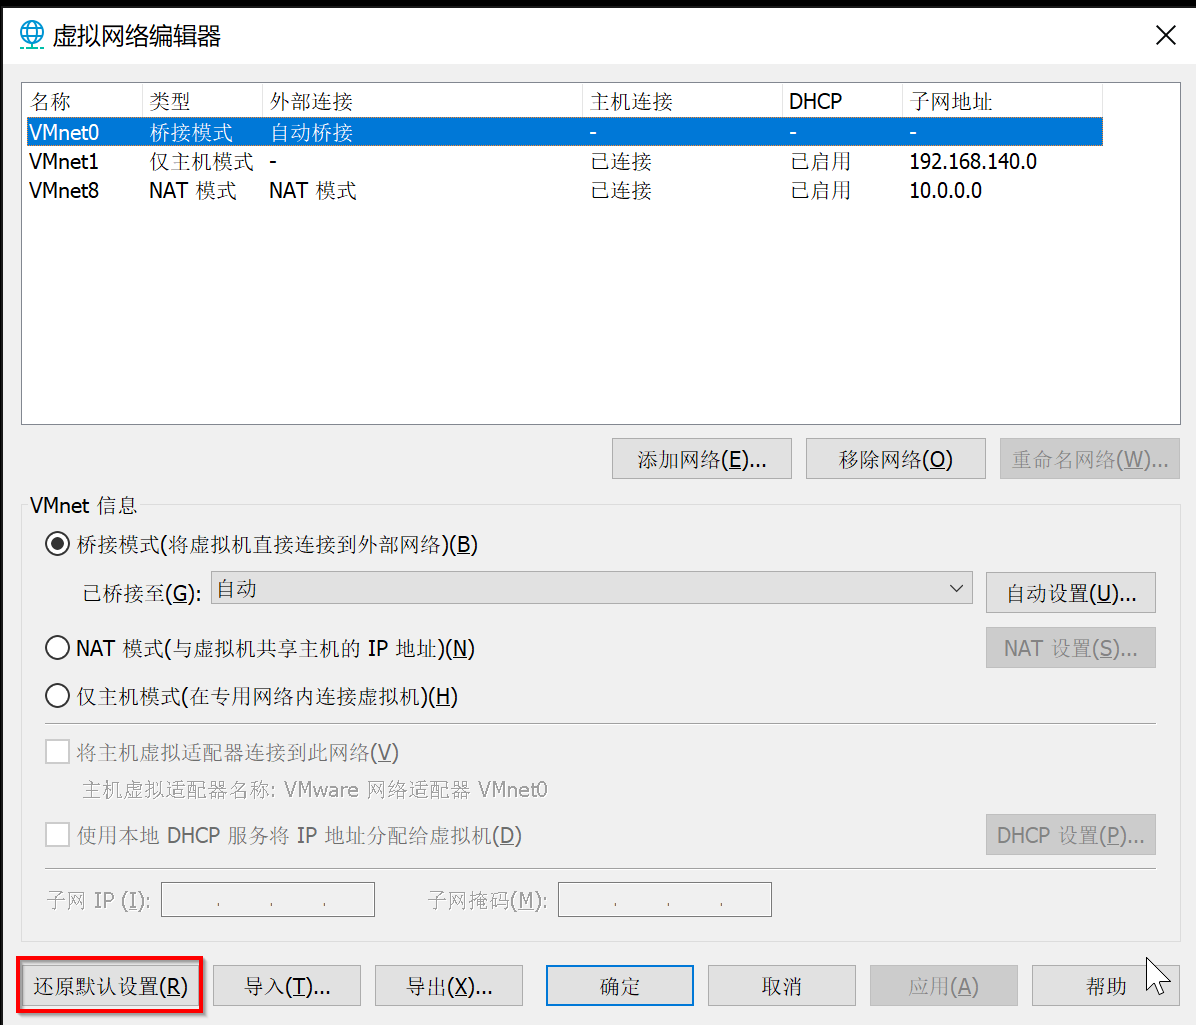
Task: Click the 移除网络(O) button
Action: pyautogui.click(x=895, y=459)
